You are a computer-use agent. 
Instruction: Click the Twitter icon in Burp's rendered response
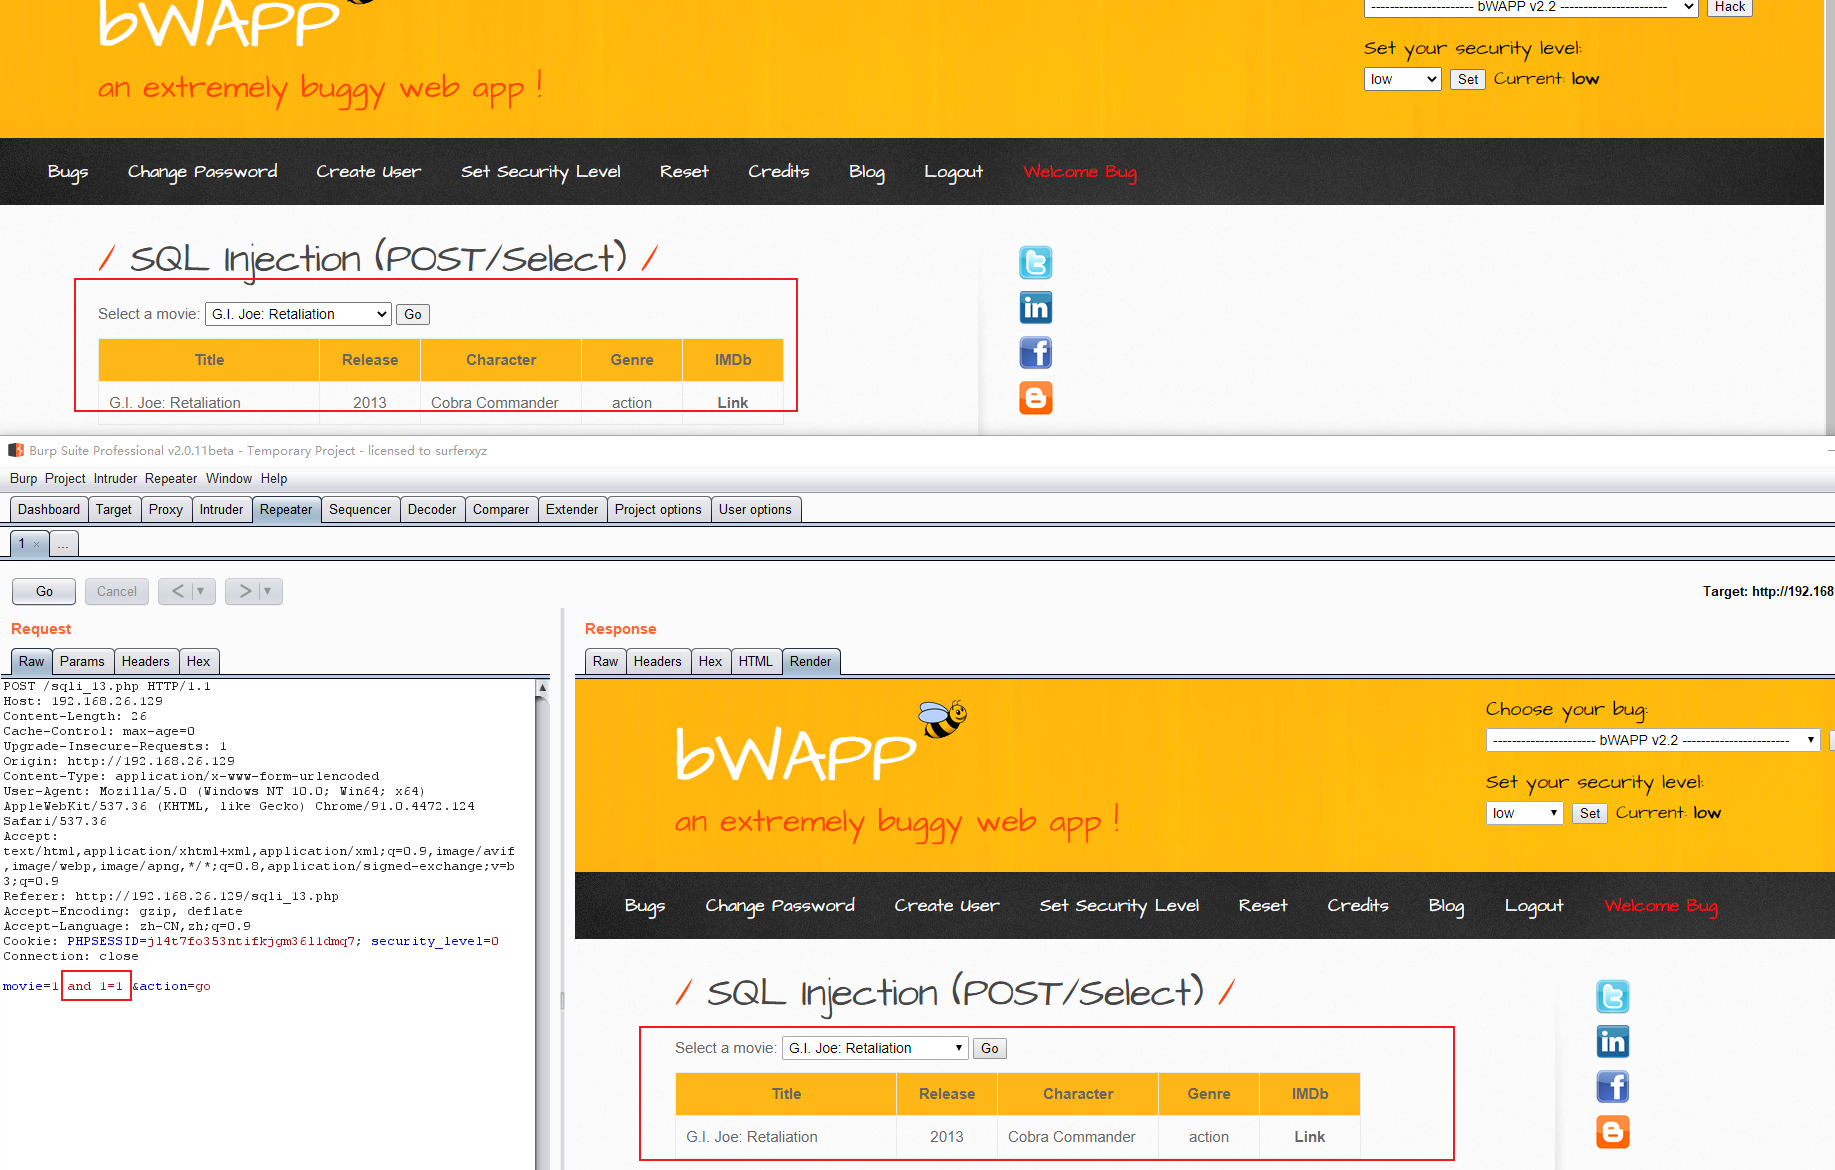pos(1612,996)
